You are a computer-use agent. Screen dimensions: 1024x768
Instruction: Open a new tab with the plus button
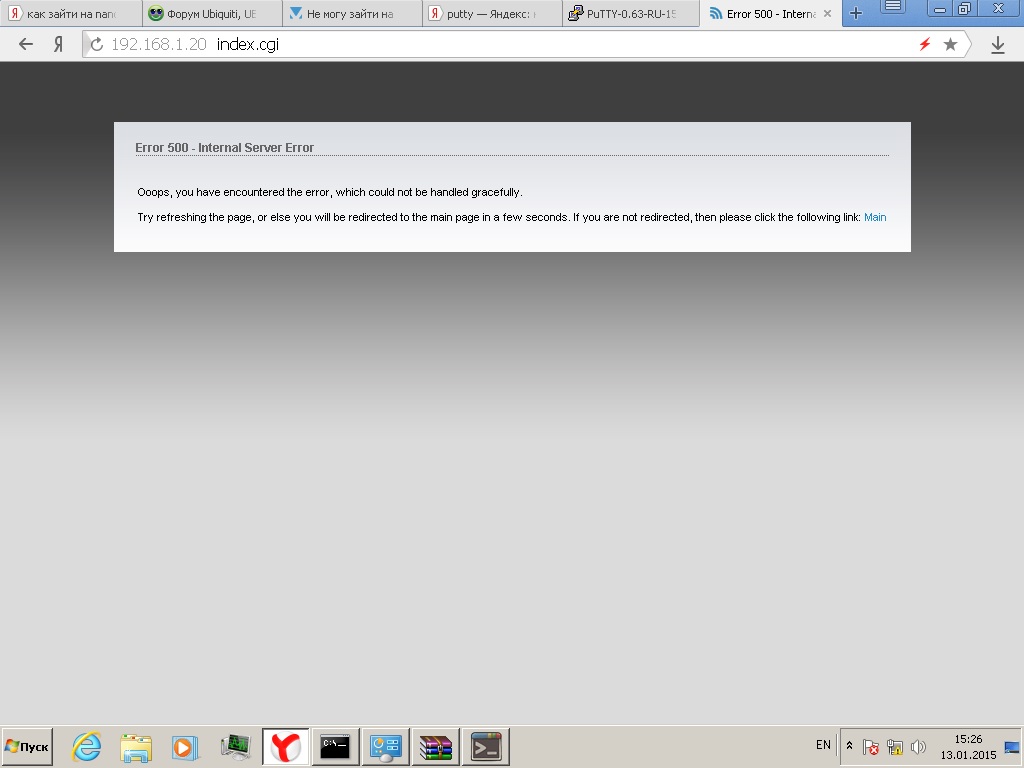coord(856,13)
